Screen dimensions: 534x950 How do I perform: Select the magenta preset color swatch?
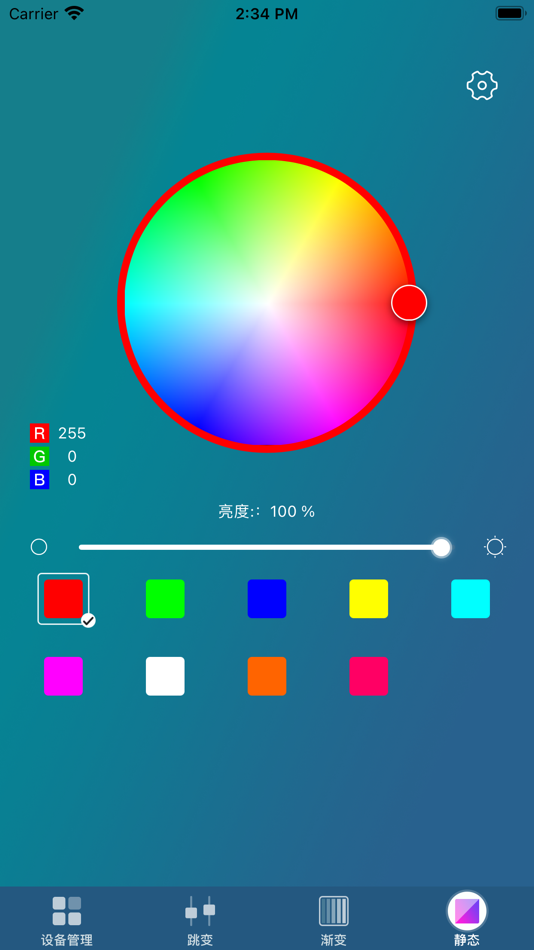point(64,676)
